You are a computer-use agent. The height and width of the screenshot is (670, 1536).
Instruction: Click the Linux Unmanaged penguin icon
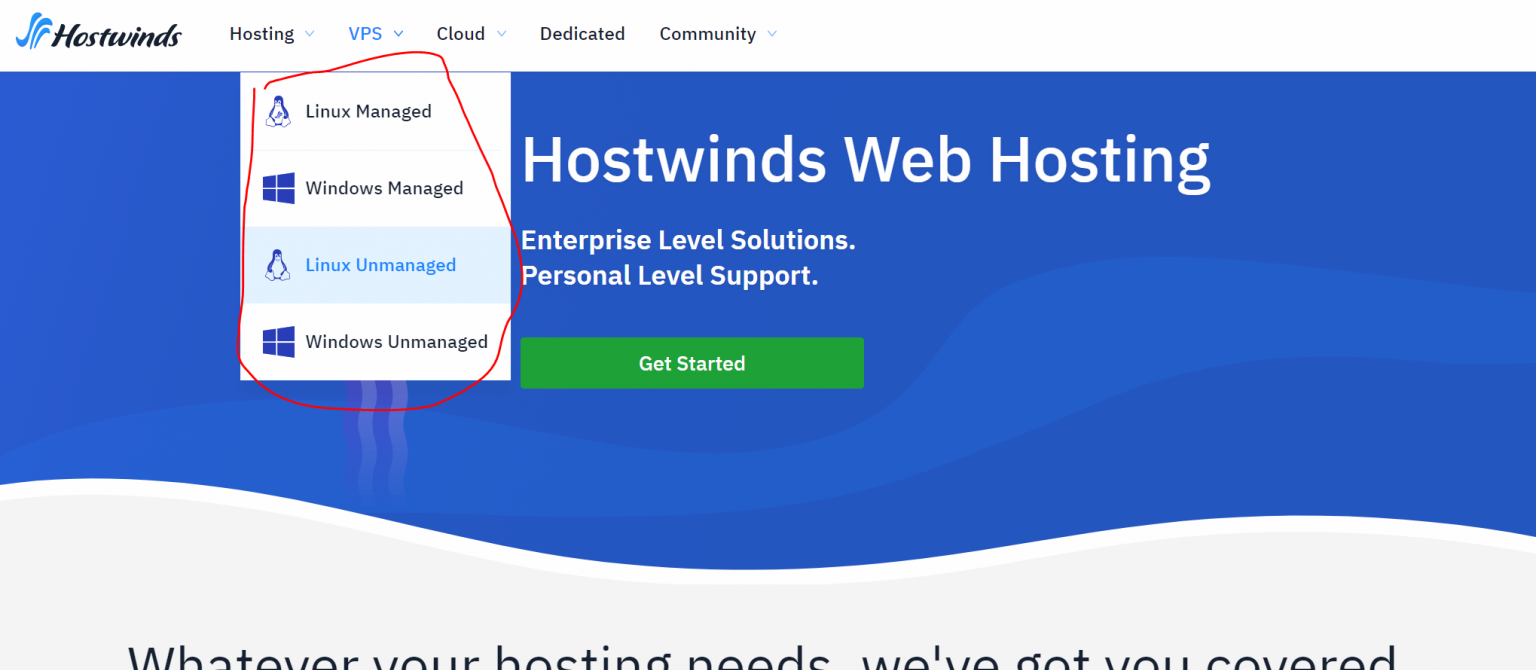point(278,265)
